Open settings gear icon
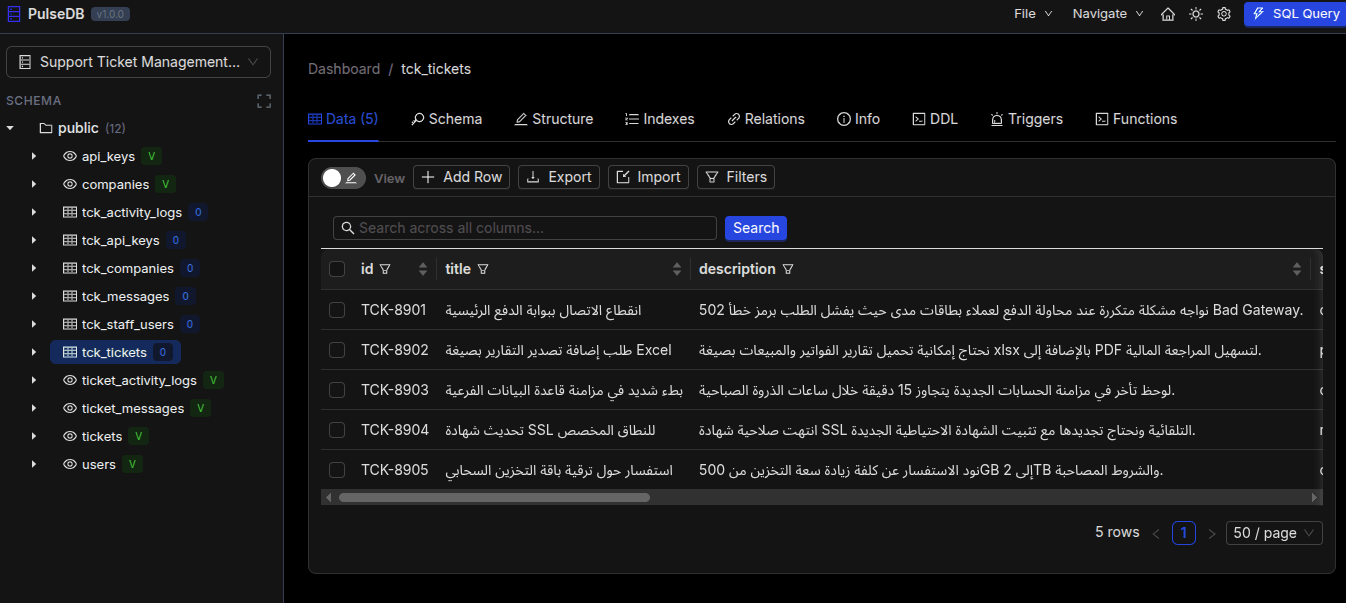 (x=1224, y=14)
